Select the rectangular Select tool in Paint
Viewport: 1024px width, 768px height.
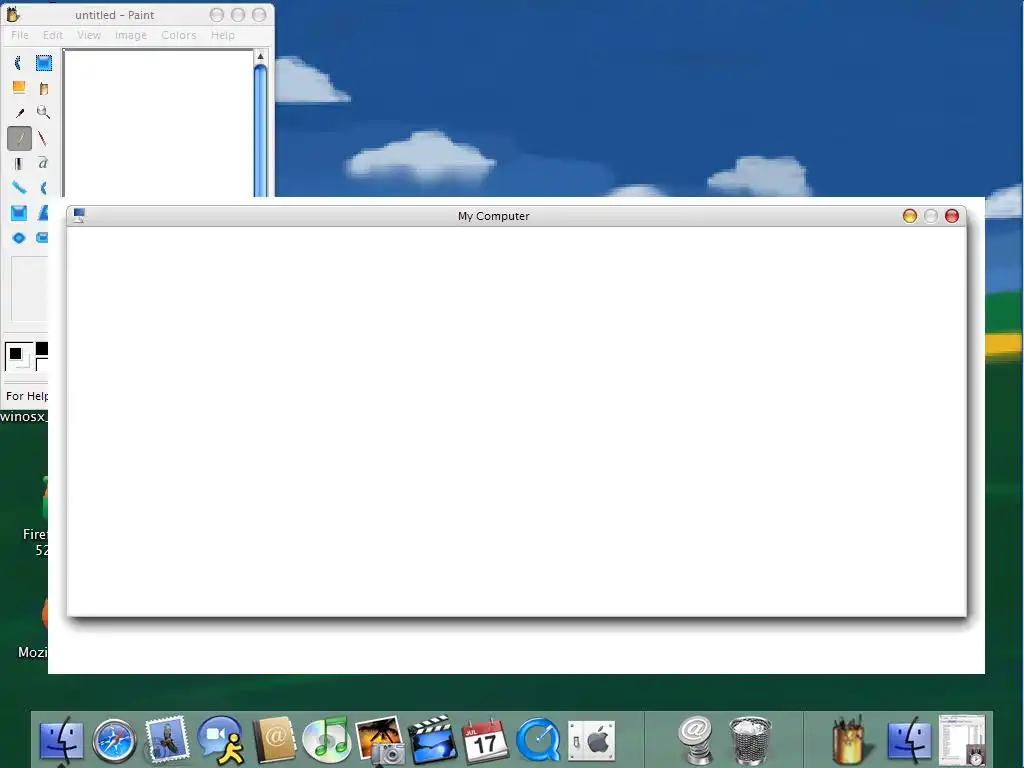[x=43, y=63]
